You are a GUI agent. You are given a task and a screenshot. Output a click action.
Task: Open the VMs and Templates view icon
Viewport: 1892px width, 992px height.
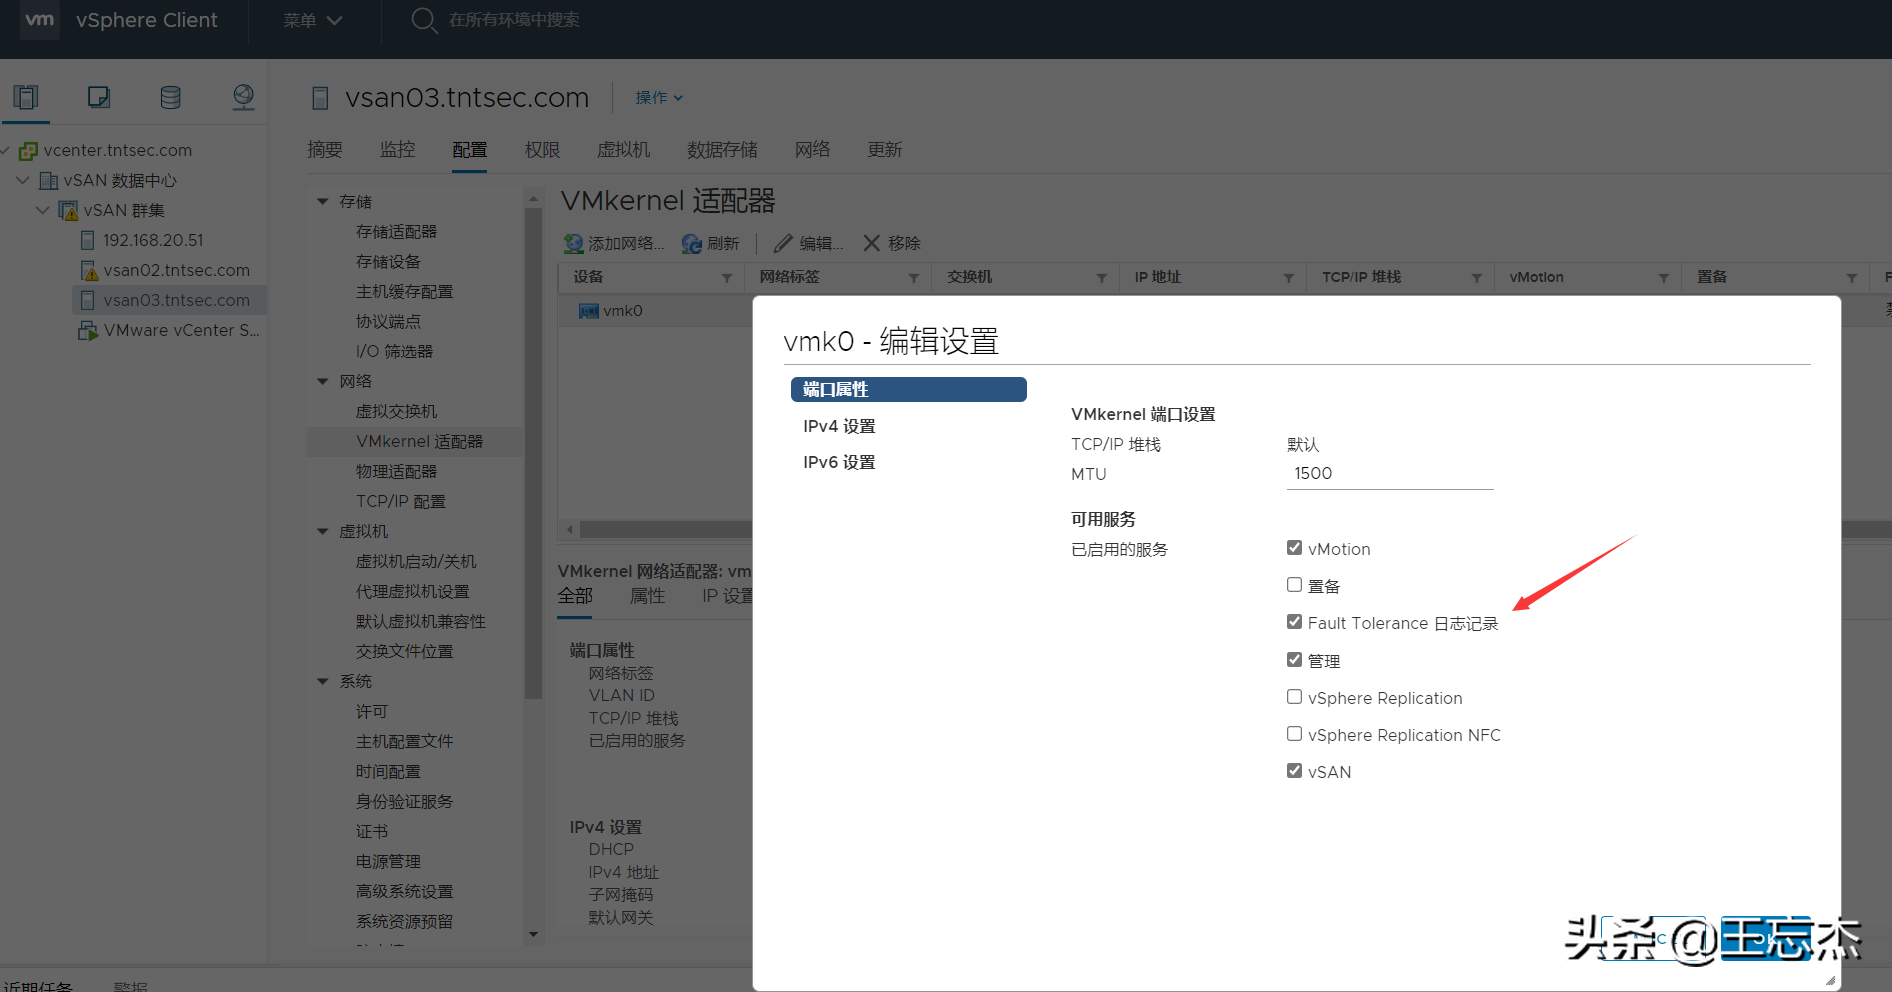click(98, 97)
